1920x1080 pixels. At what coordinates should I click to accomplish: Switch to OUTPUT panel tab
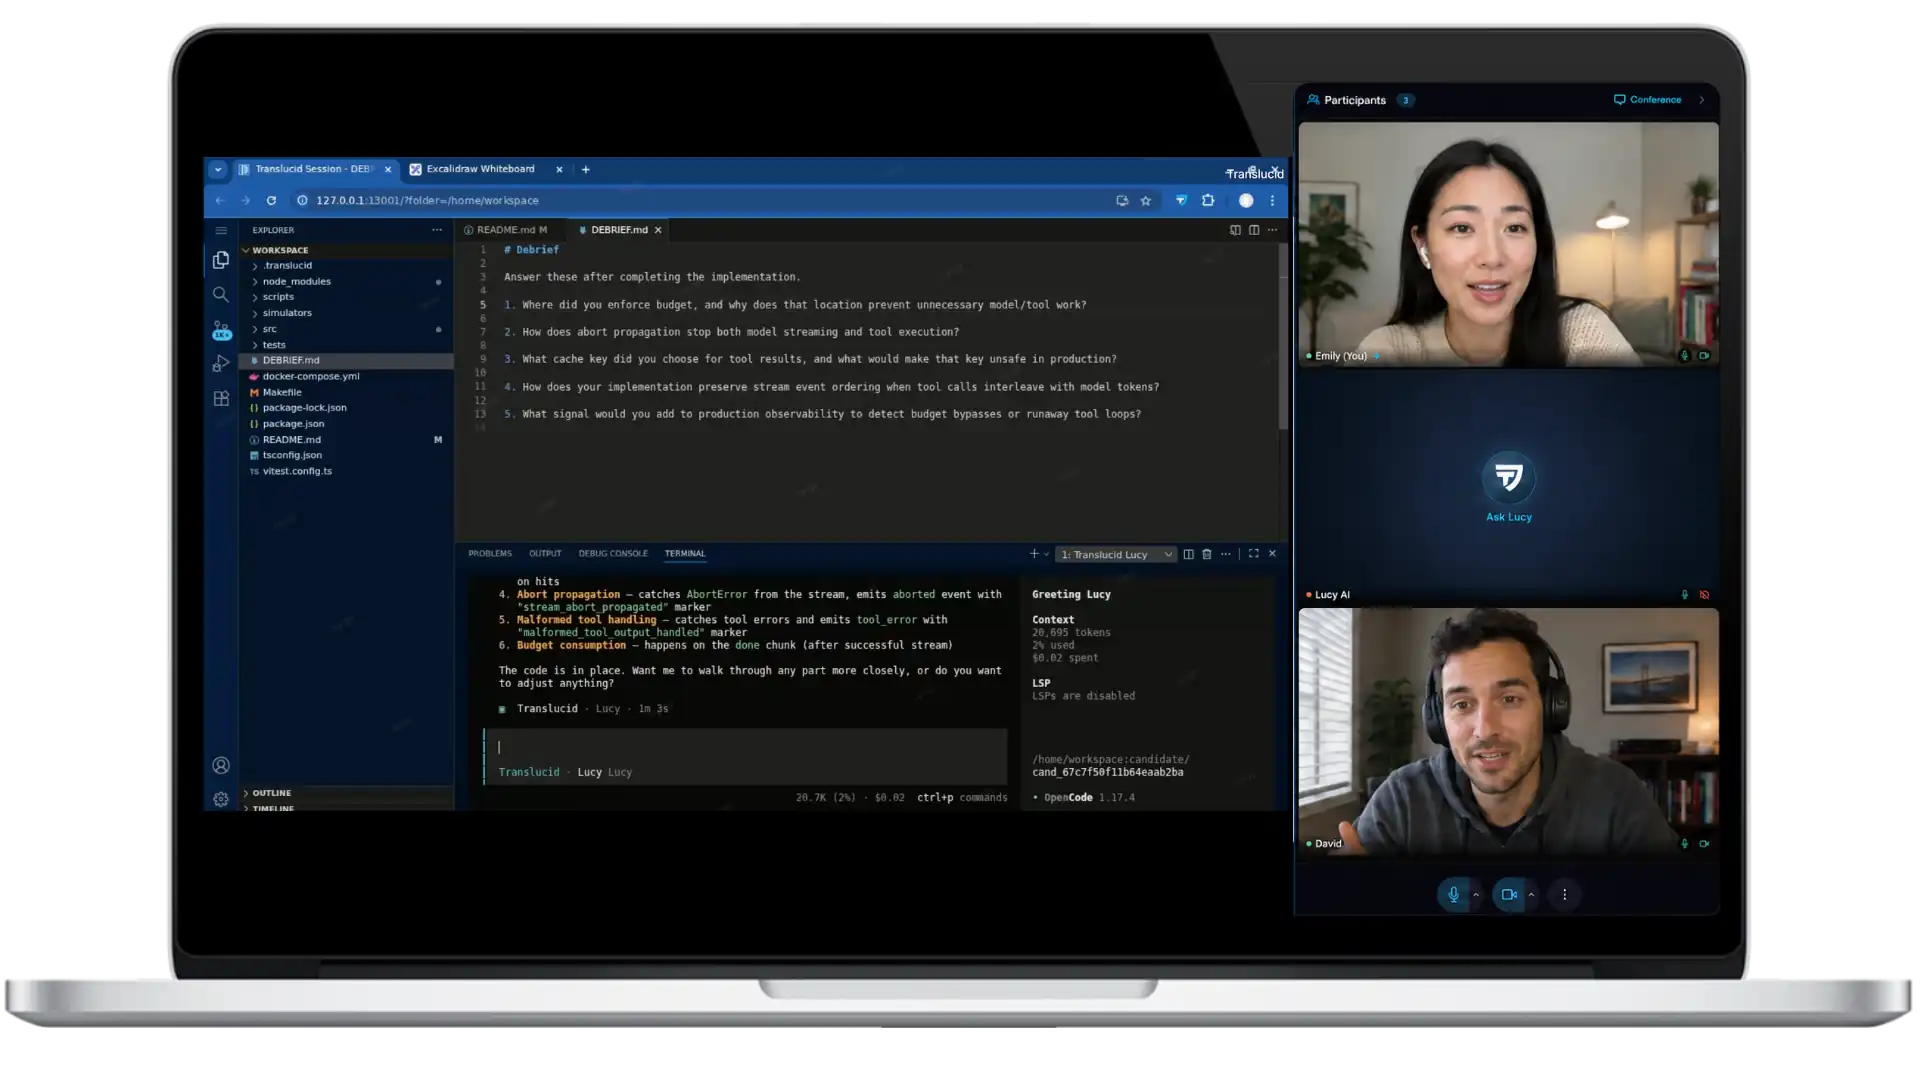pyautogui.click(x=545, y=554)
